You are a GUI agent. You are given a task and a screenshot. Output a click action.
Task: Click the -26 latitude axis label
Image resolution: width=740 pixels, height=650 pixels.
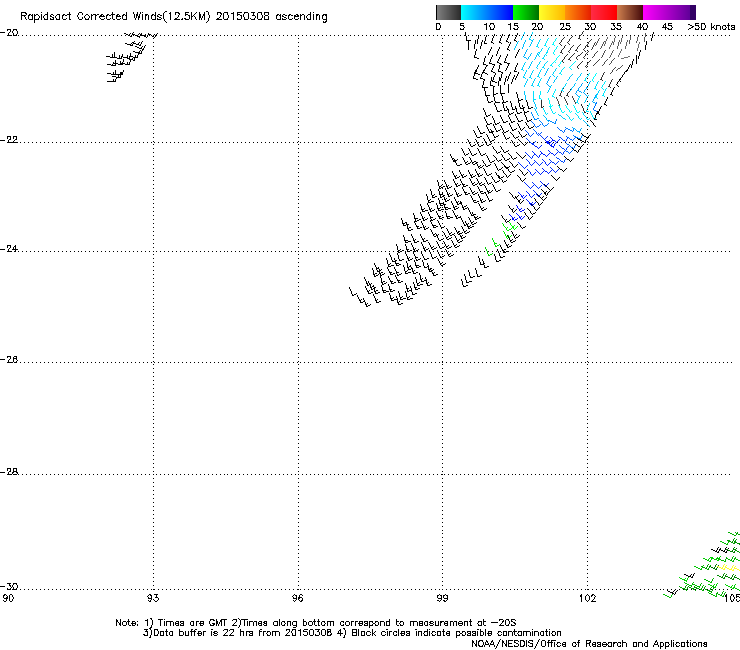tap(9, 360)
